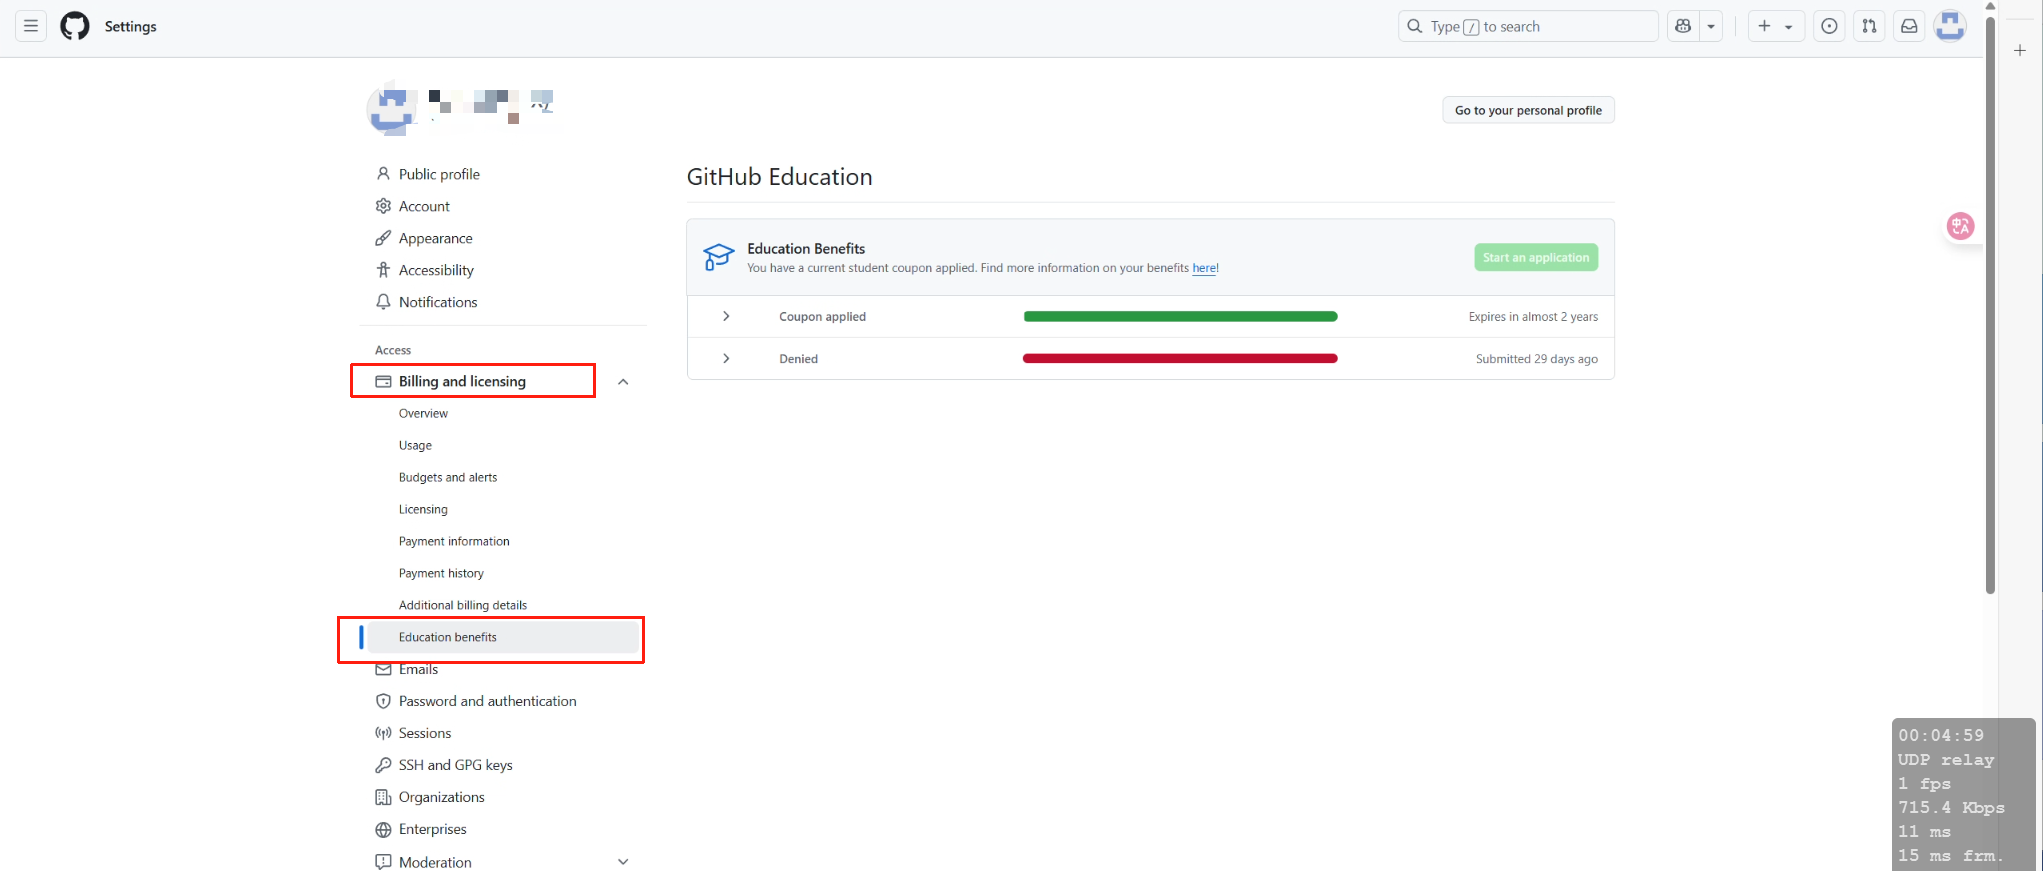Open Additional billing details
The width and height of the screenshot is (2043, 871).
[x=463, y=605]
